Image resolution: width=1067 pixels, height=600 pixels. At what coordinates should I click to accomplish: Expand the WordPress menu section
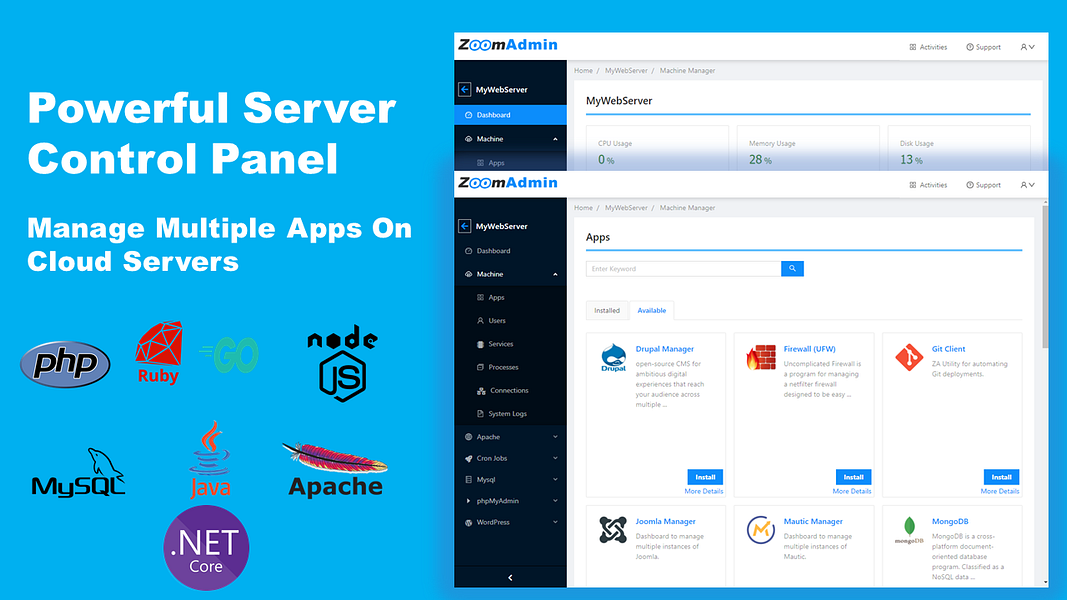[x=510, y=522]
